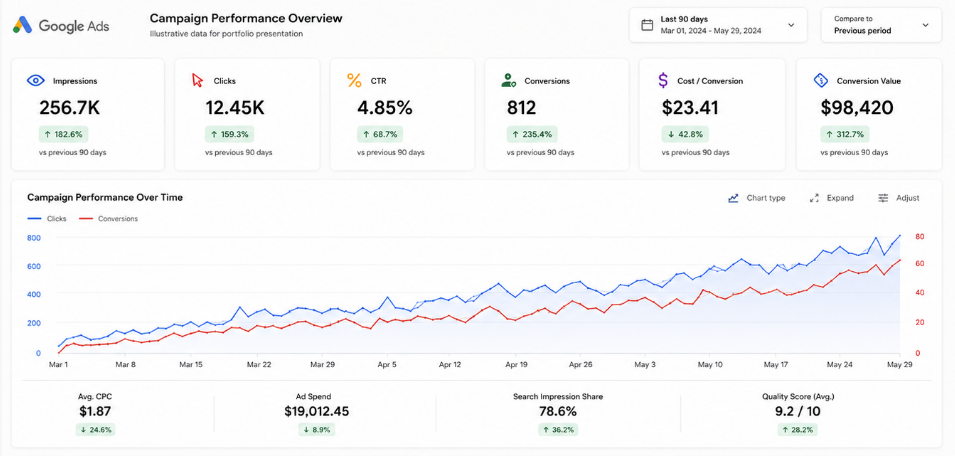Click the Cost / Conversion dollar icon
955x456 pixels.
point(663,80)
